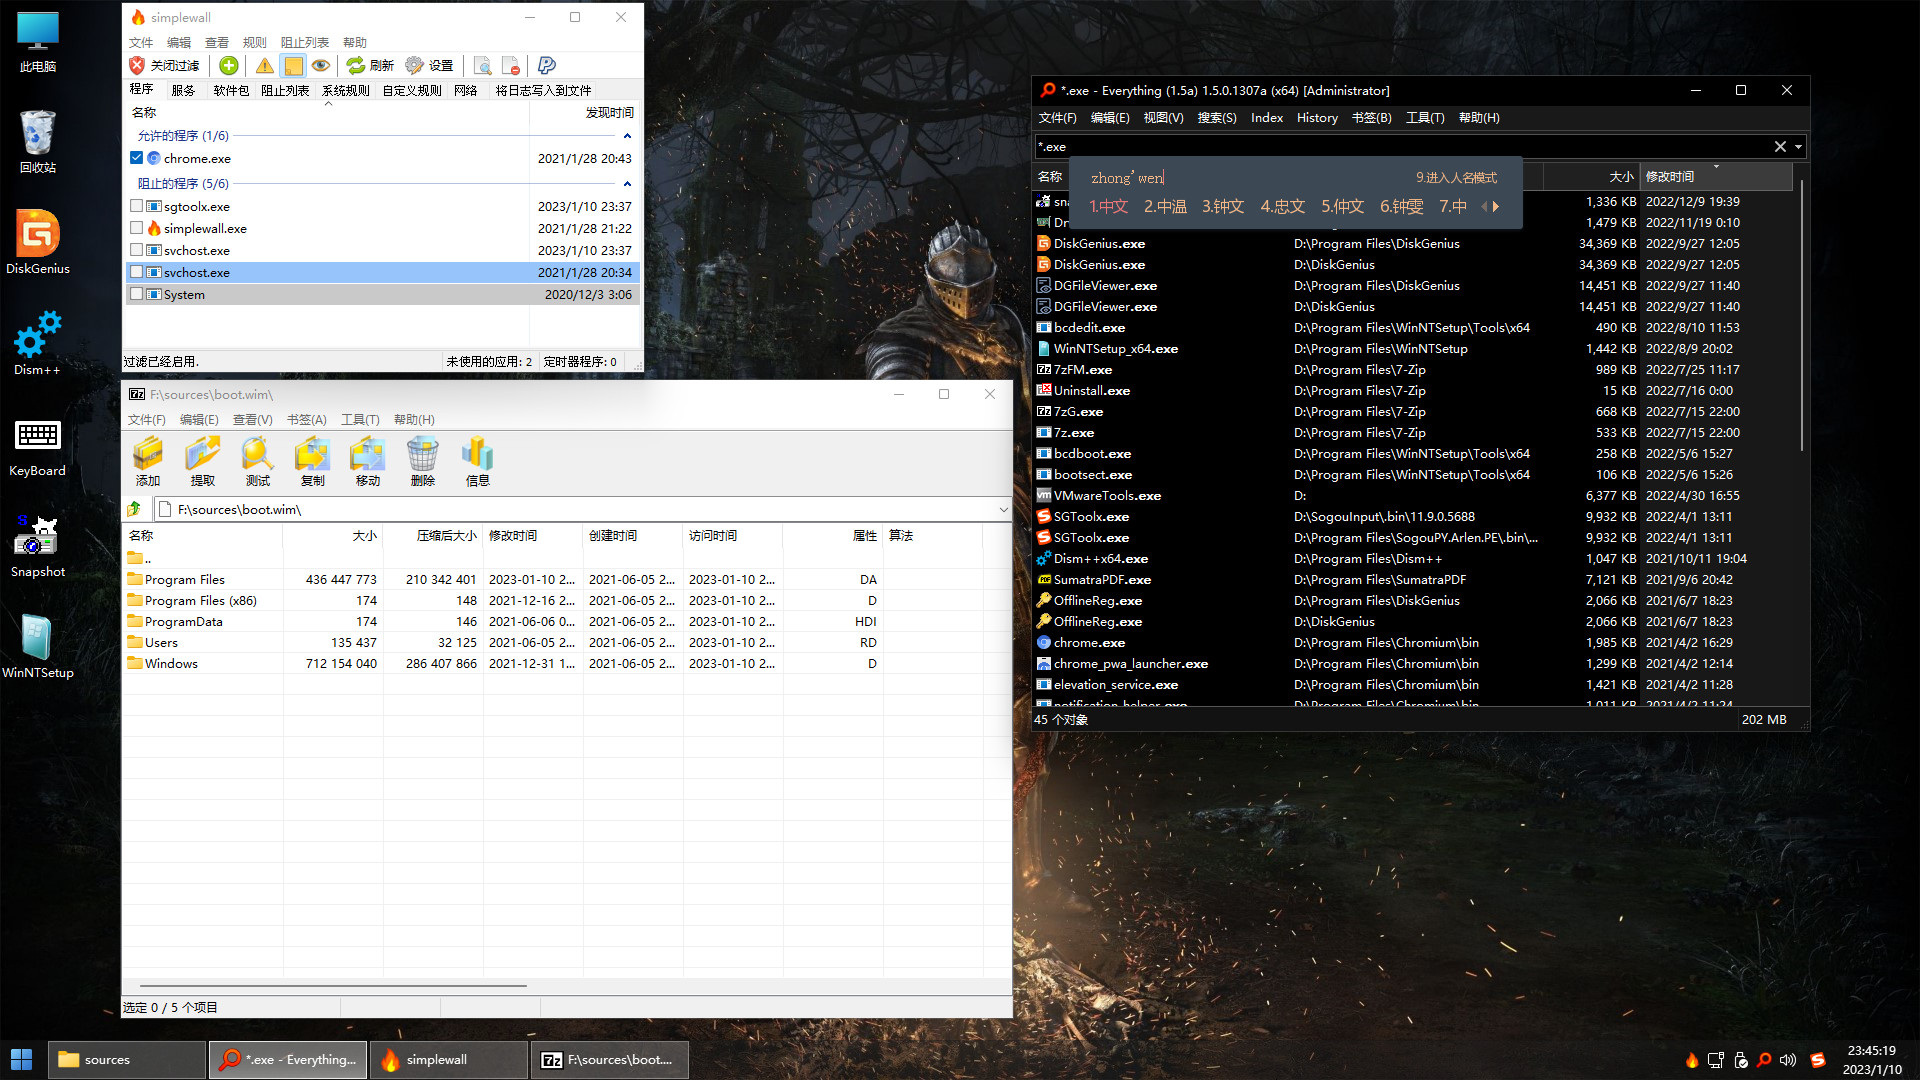Click the clear log red-minus document icon
The width and height of the screenshot is (1920, 1080).
pos(510,66)
